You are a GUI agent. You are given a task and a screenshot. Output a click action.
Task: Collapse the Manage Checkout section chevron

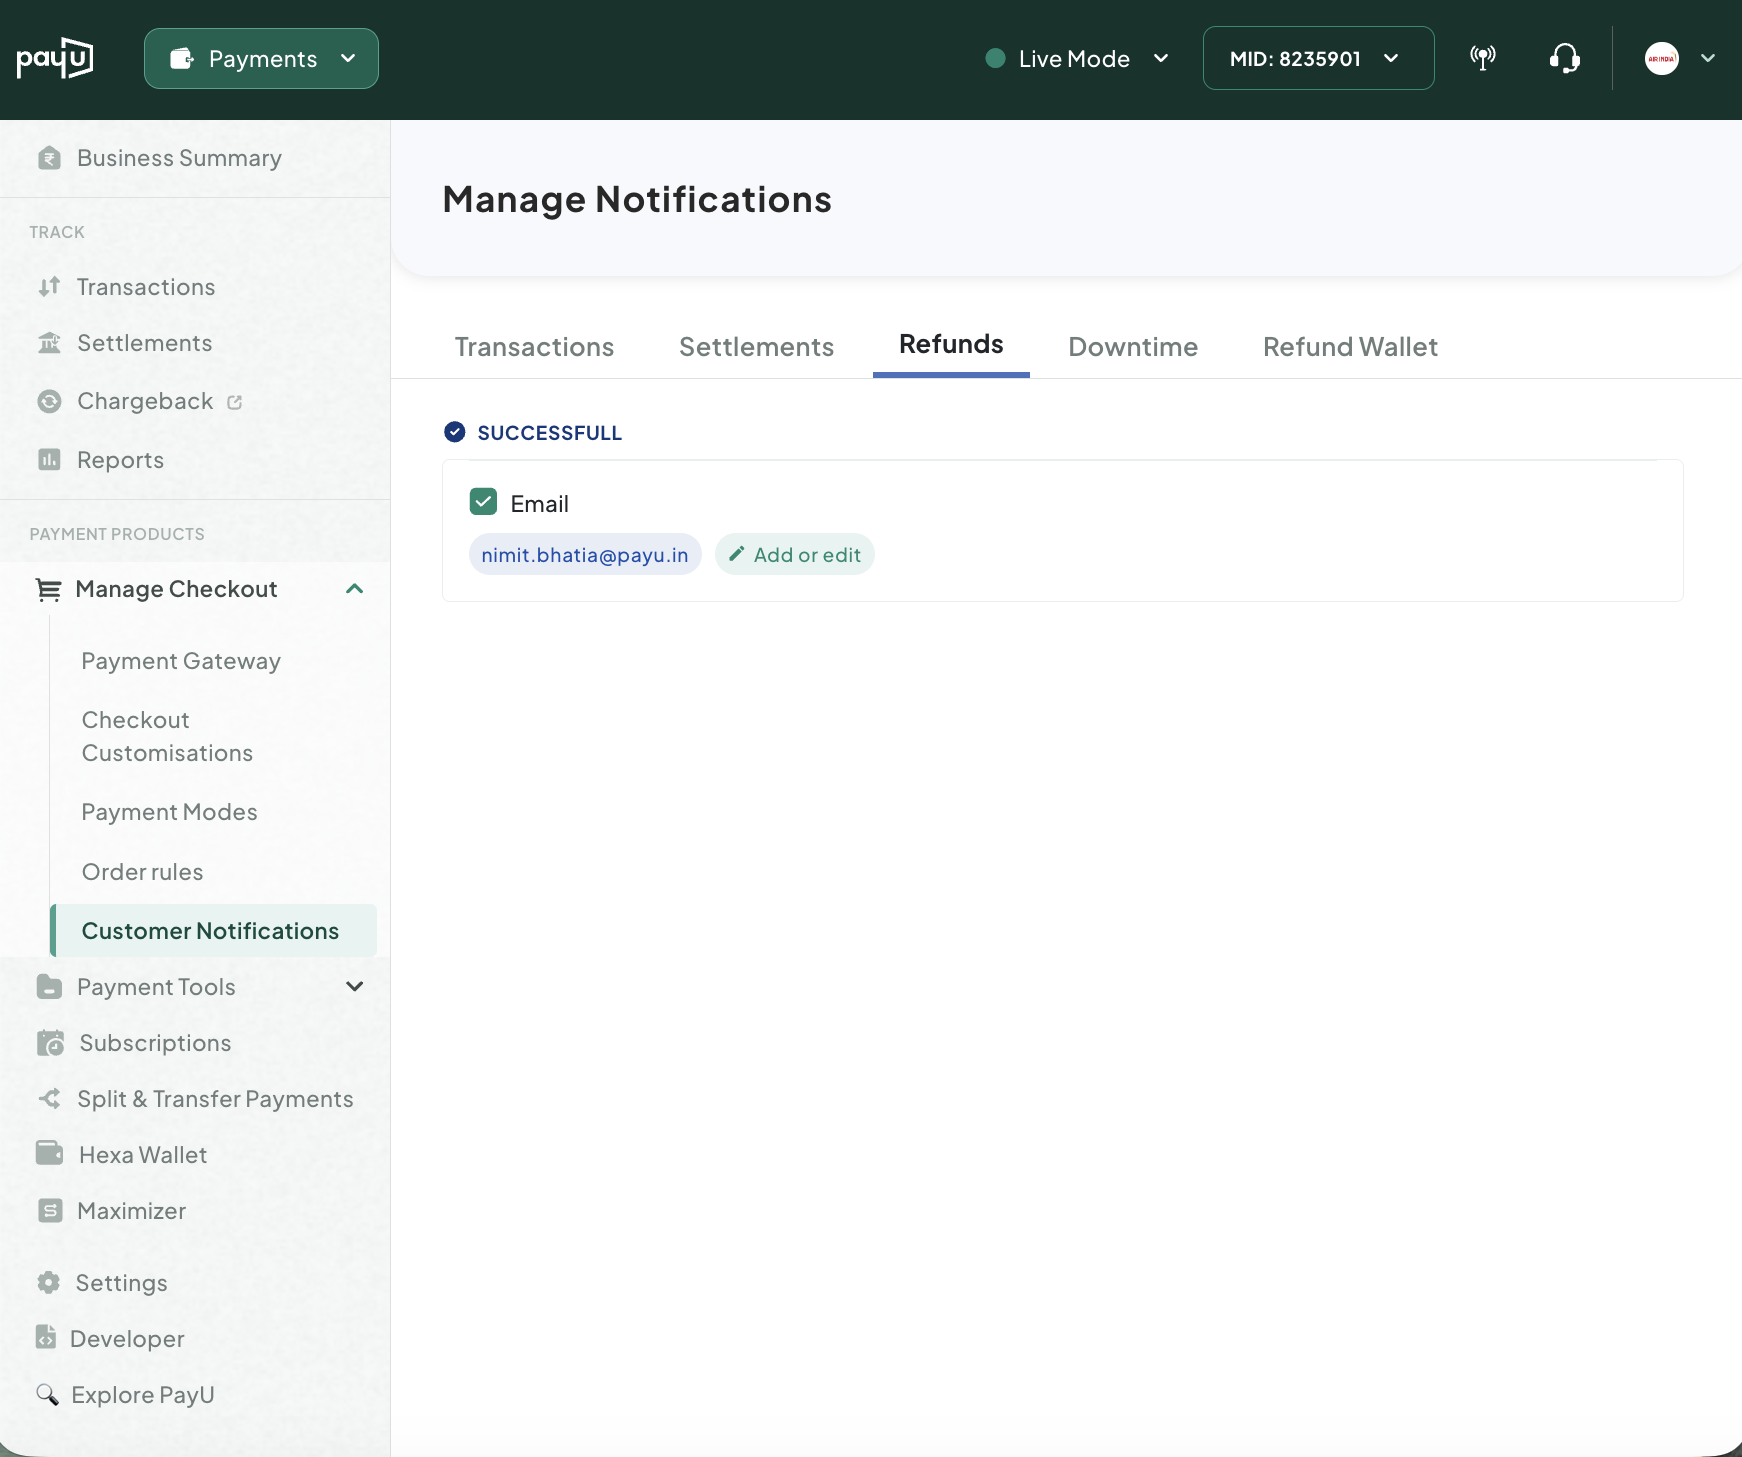point(354,589)
